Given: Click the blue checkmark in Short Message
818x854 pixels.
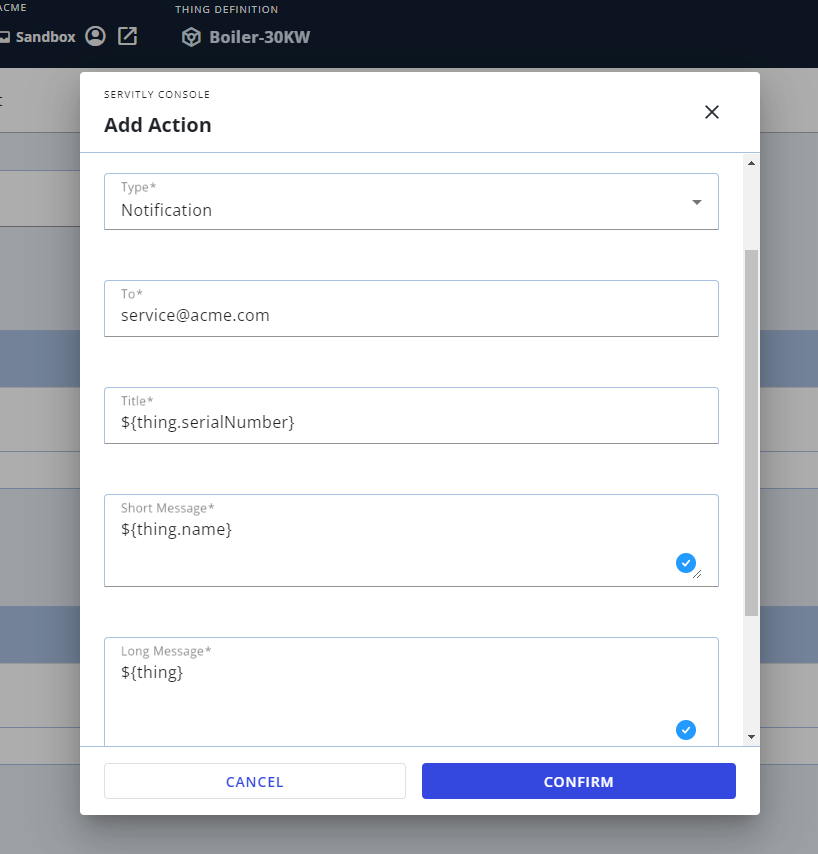Looking at the screenshot, I should (x=685, y=563).
